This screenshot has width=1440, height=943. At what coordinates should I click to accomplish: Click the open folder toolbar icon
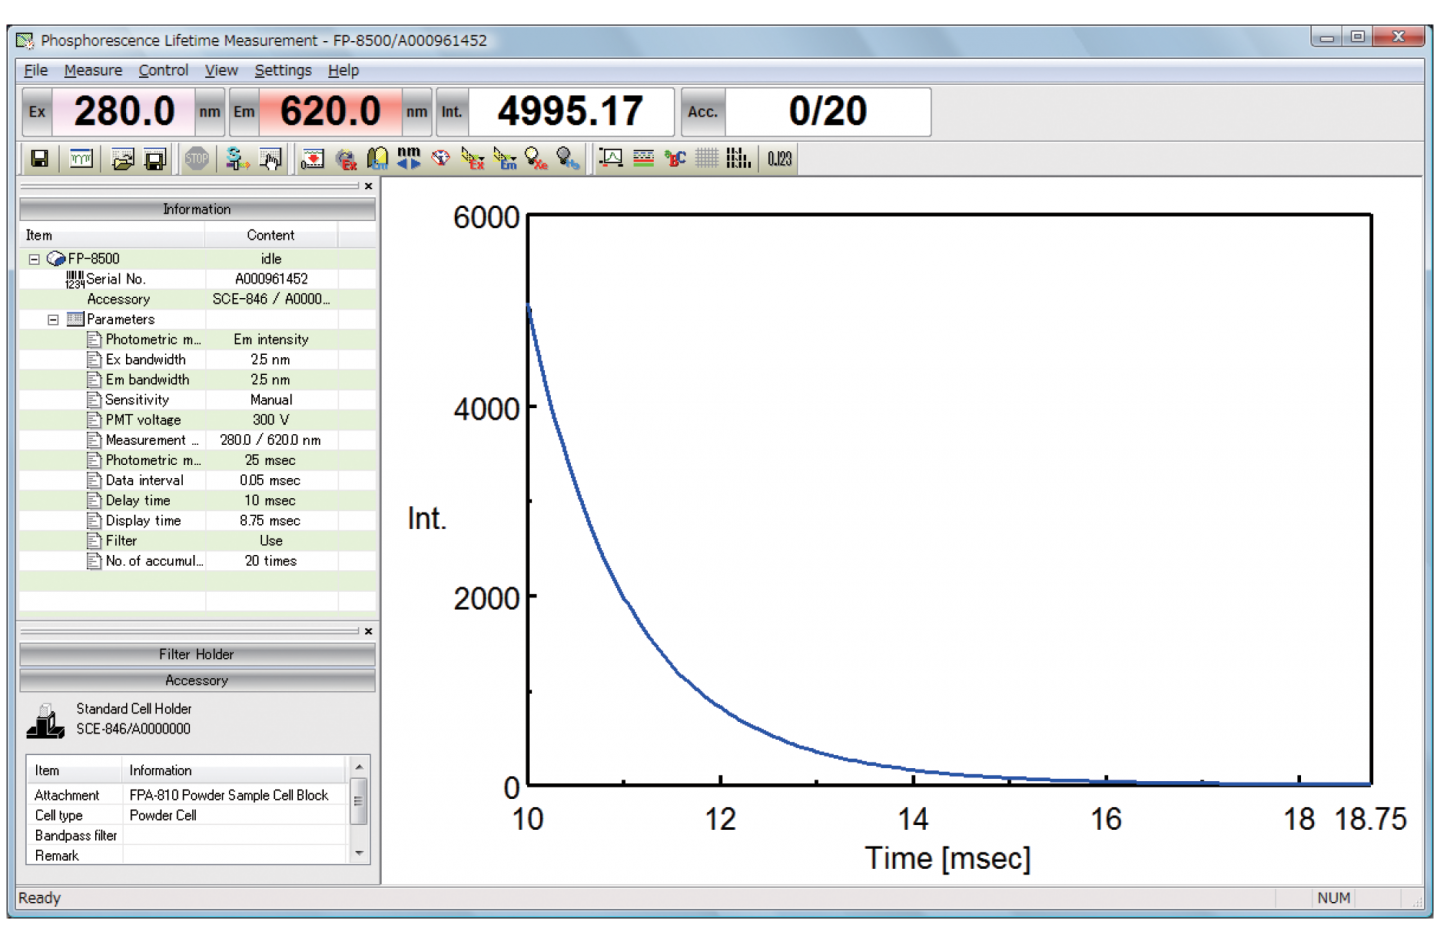(122, 159)
